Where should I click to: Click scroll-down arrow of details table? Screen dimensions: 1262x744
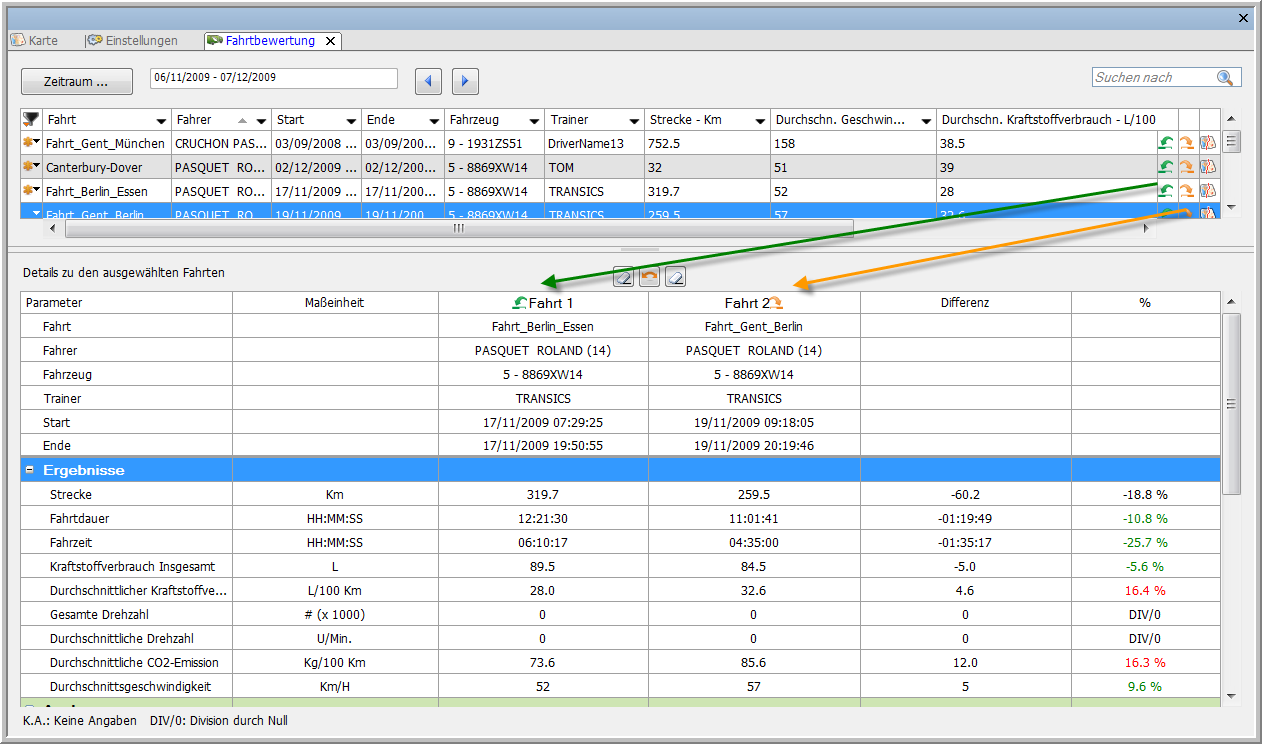[1232, 695]
